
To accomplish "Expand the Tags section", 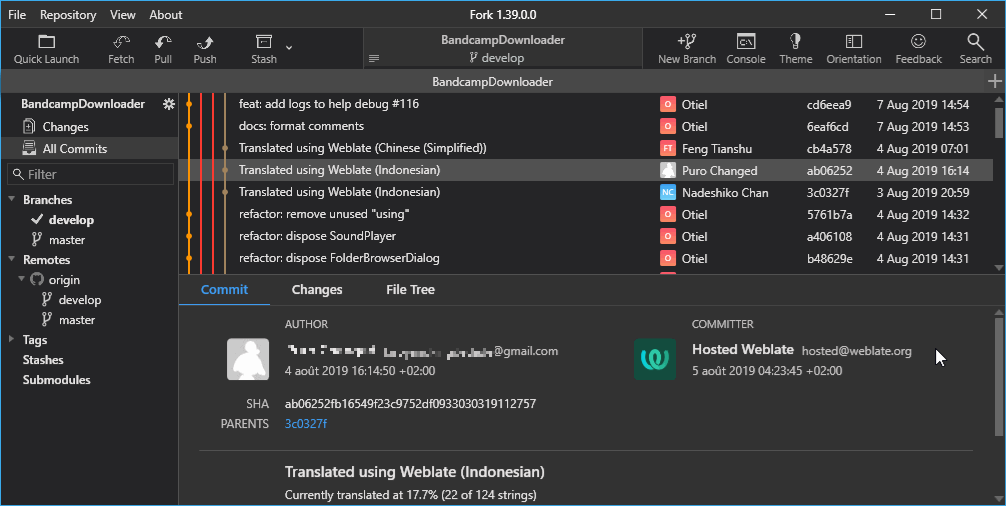I will point(12,340).
